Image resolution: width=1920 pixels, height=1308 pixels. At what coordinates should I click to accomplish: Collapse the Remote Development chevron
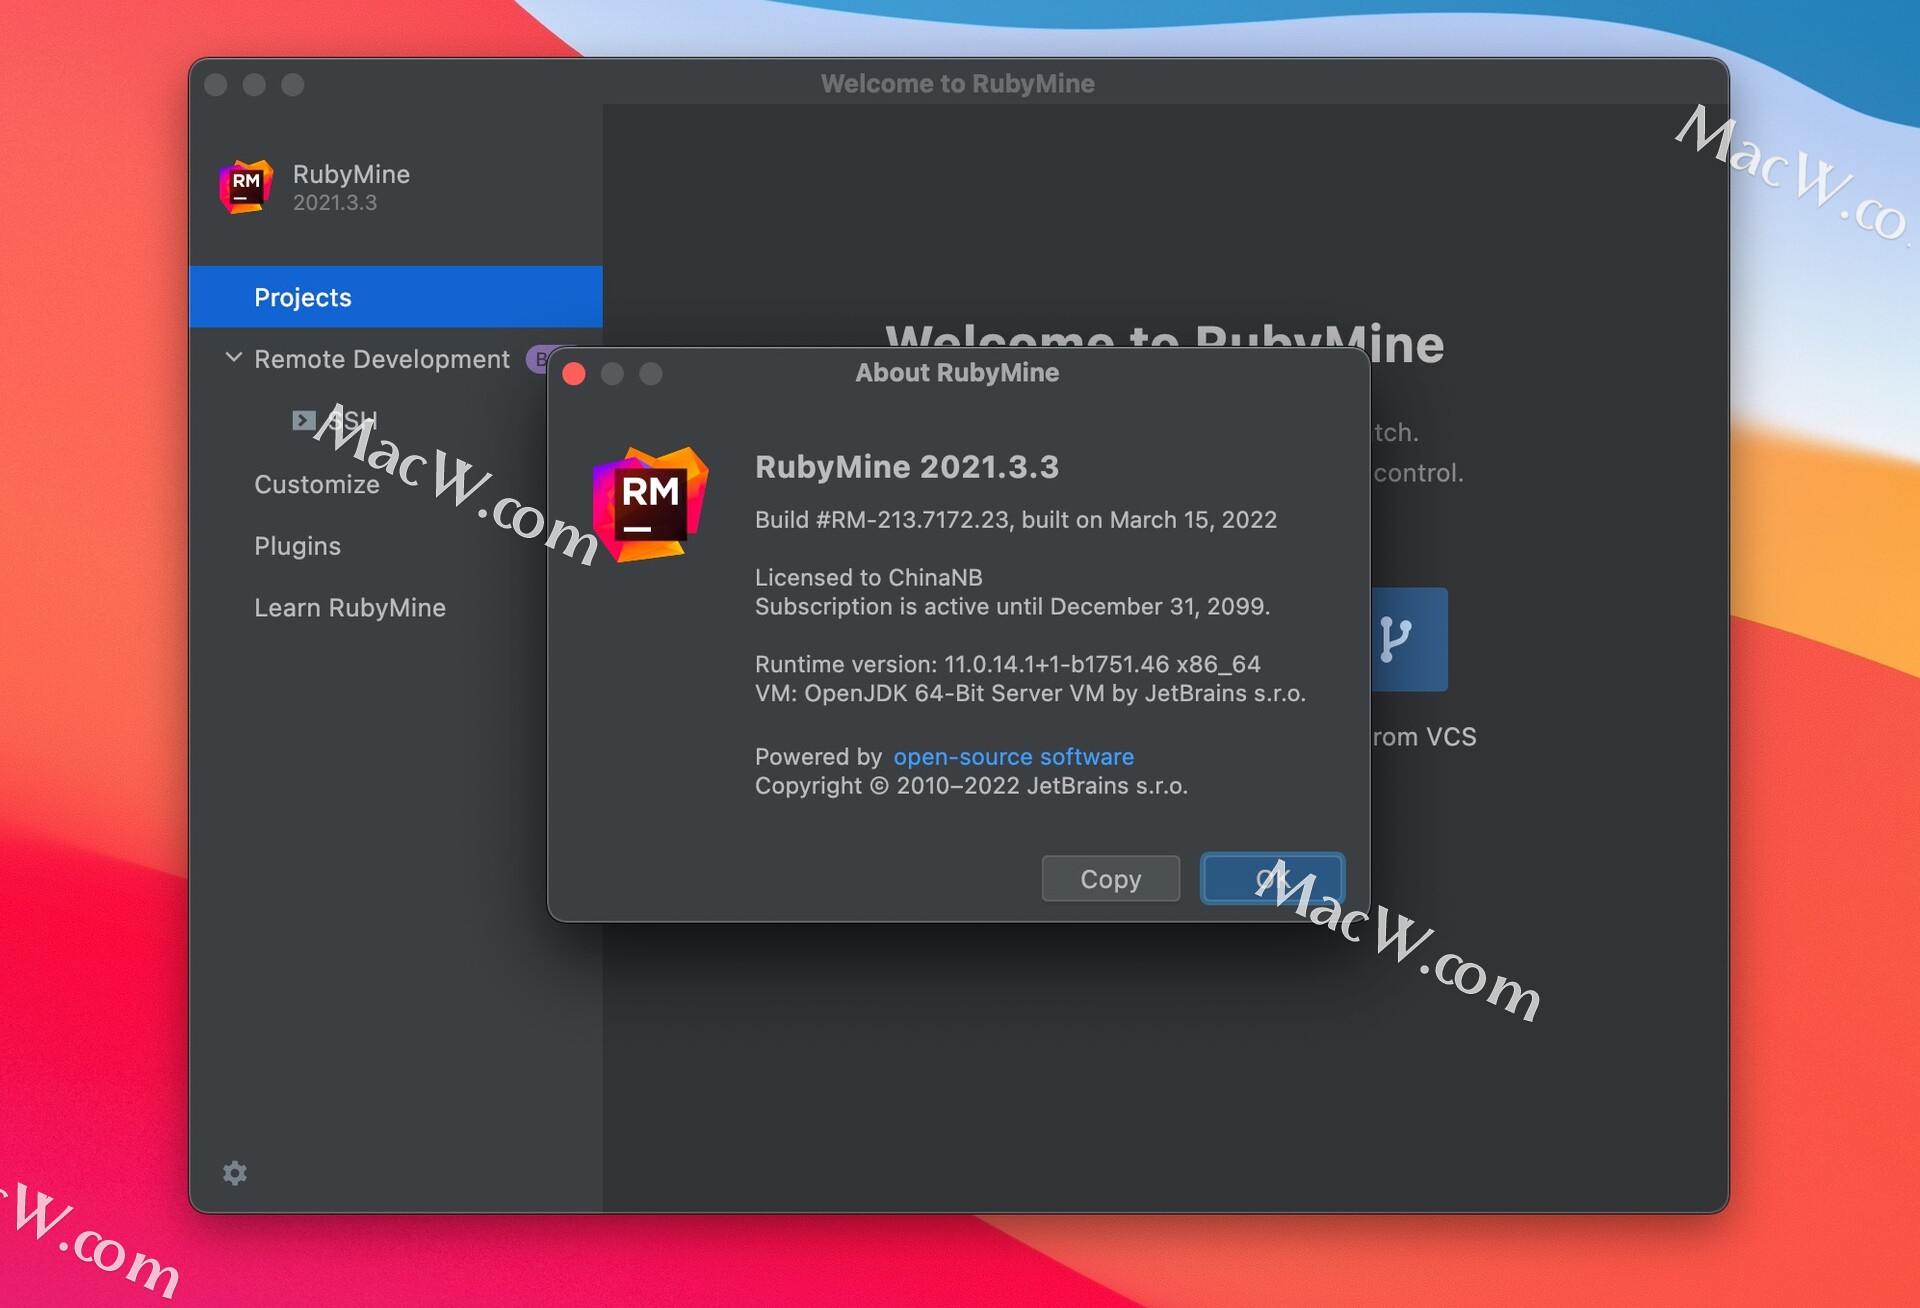coord(233,358)
